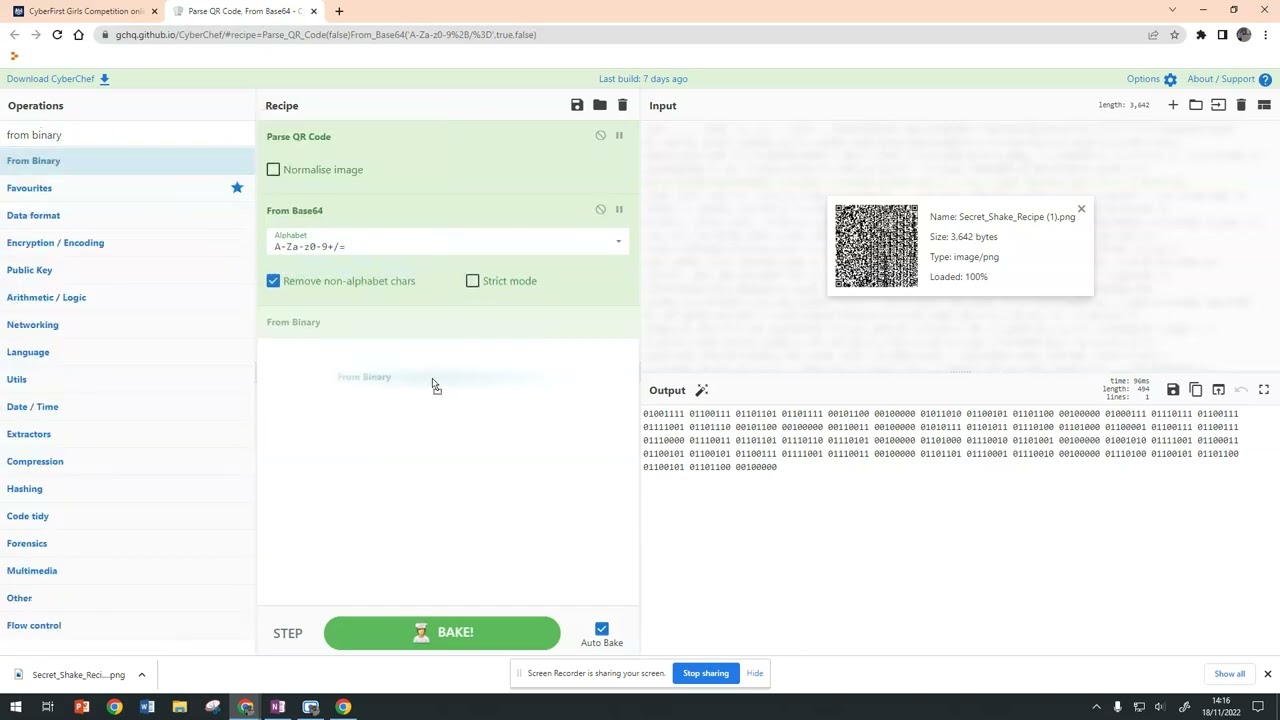This screenshot has width=1280, height=720.
Task: Close the loaded file preview card
Action: [x=1081, y=209]
